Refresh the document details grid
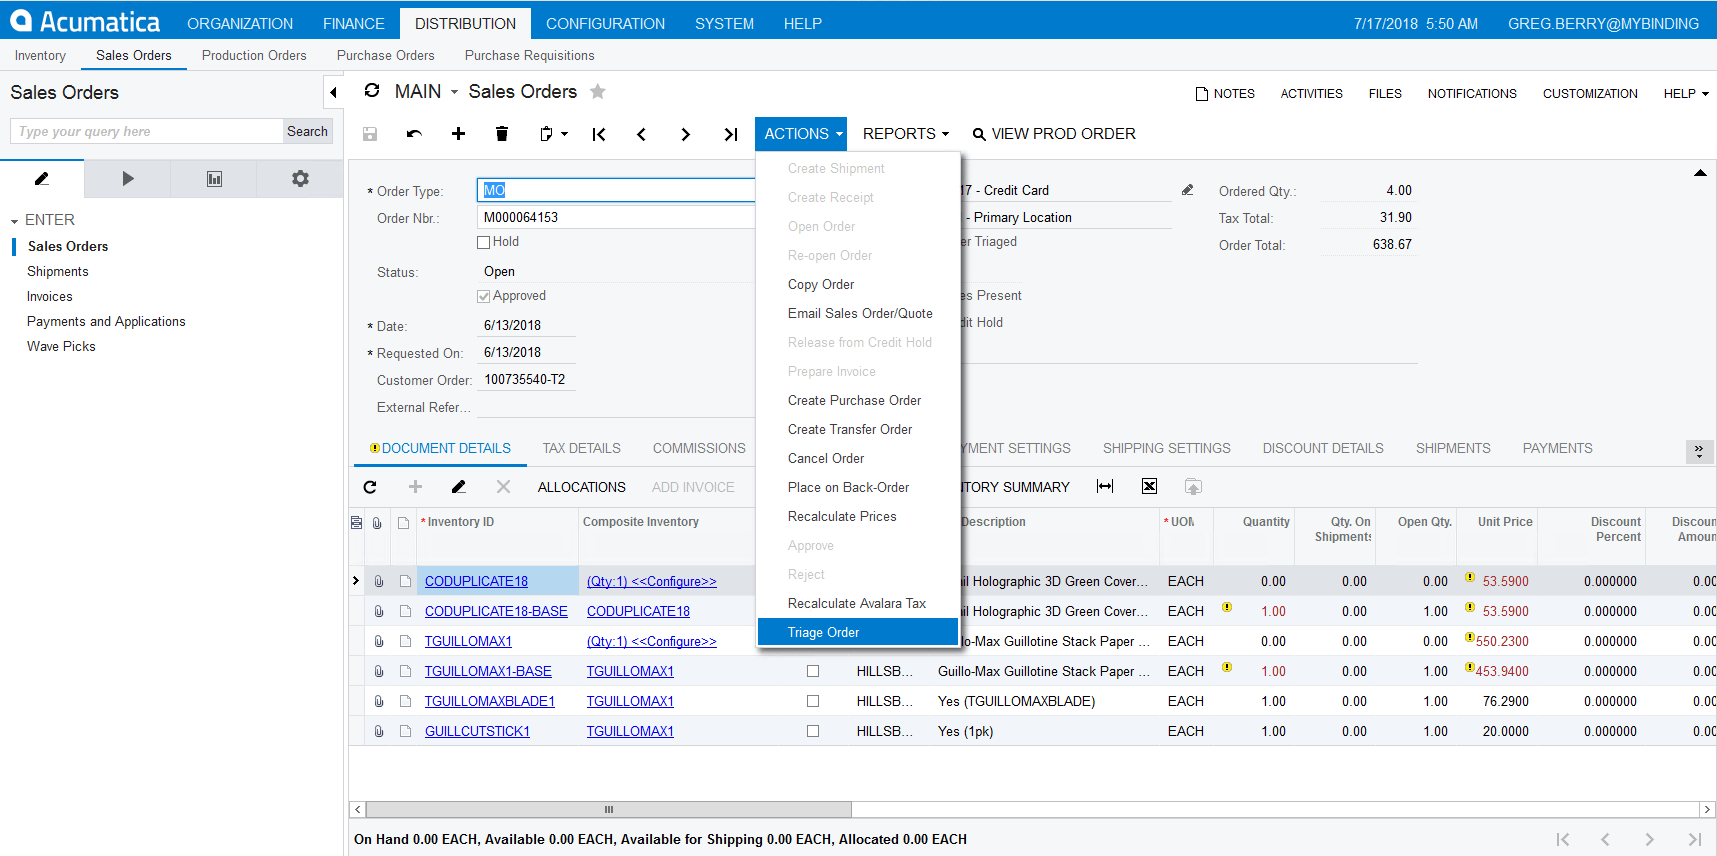This screenshot has height=856, width=1717. (x=370, y=487)
